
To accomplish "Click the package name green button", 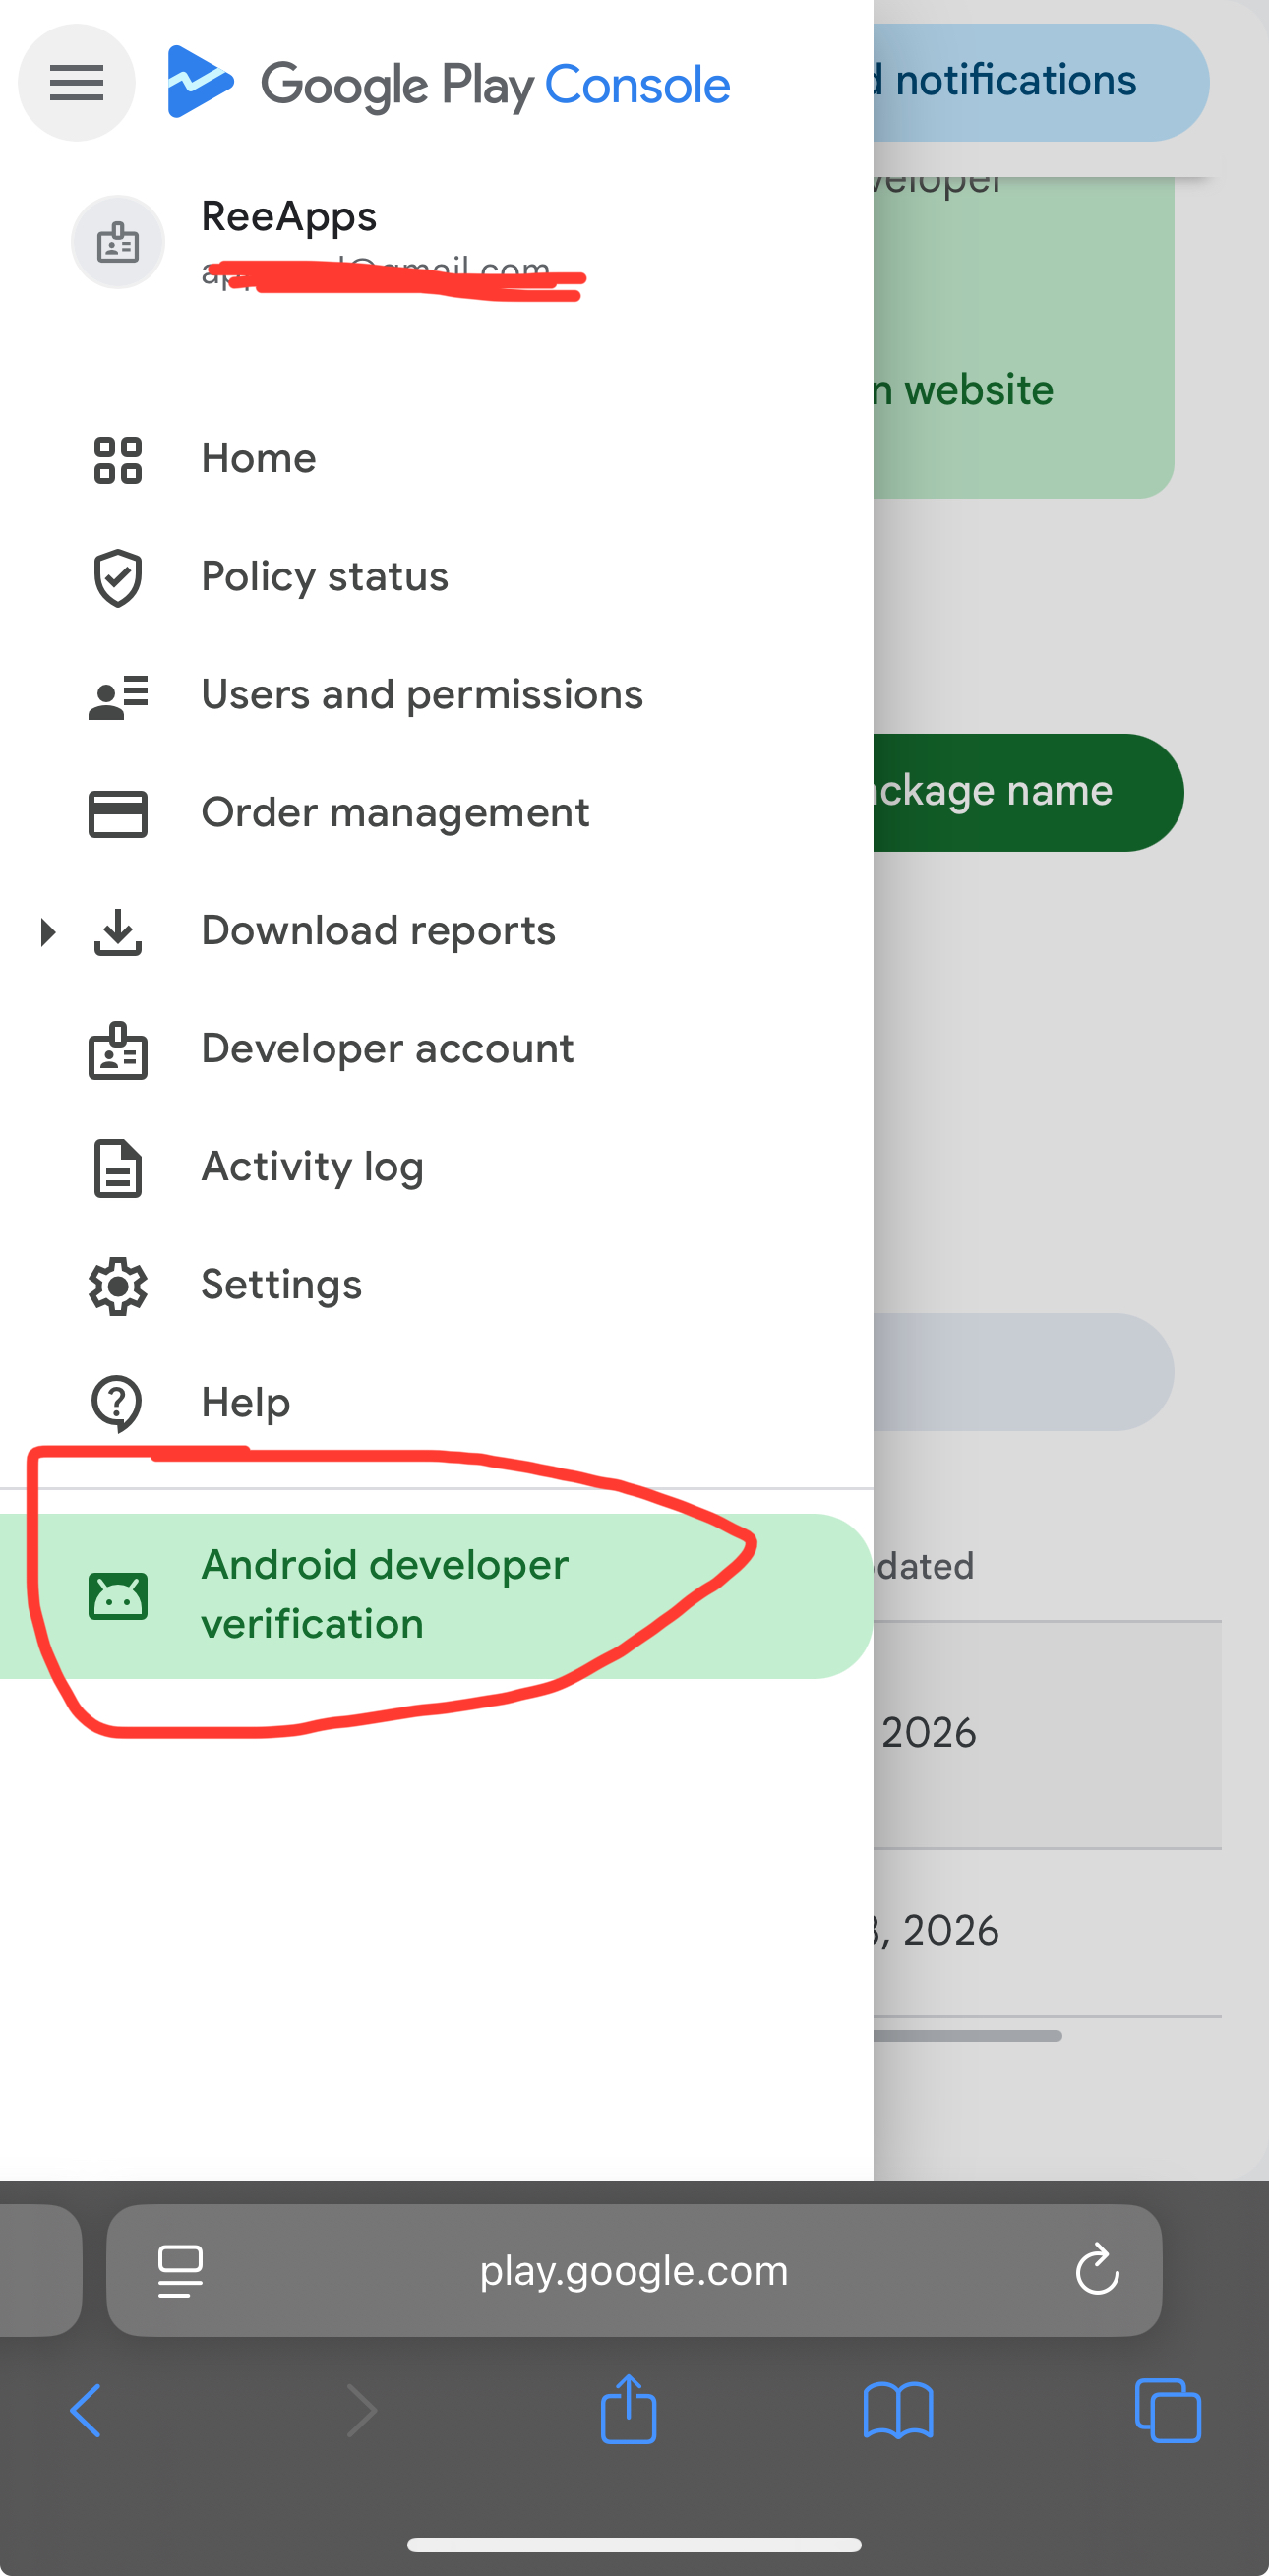I will (1028, 793).
